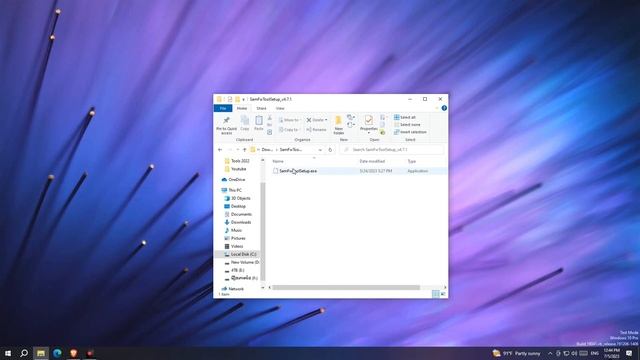Click the Cut scissors icon

click(x=269, y=118)
